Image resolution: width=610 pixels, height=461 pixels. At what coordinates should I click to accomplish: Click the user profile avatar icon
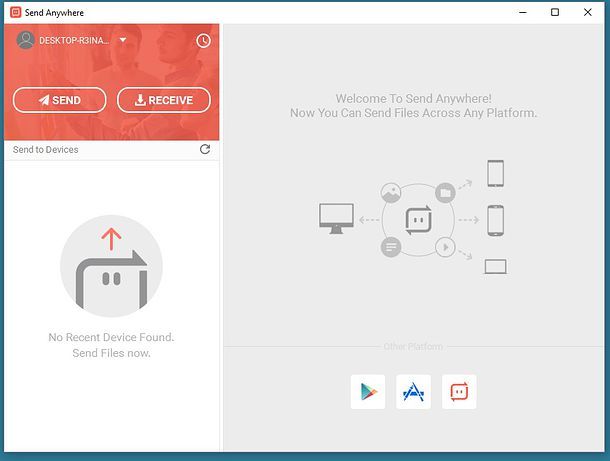(26, 40)
